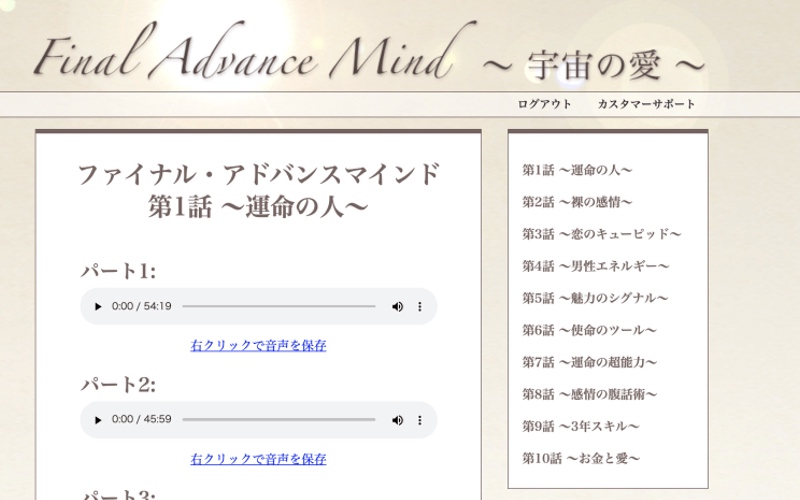Open 第1話 ～運命の人～ in the sidebar
Viewport: 800px width, 500px height.
577,170
